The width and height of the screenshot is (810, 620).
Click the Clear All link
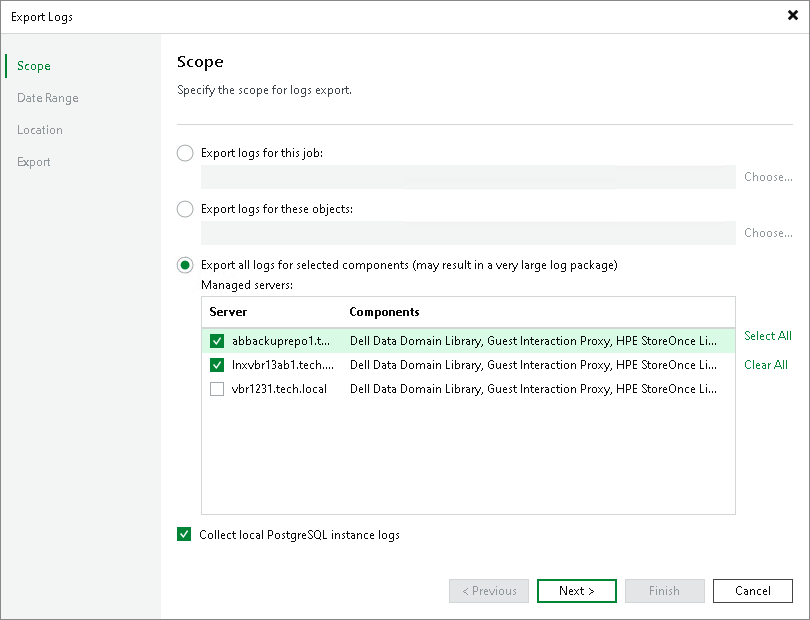(x=766, y=365)
